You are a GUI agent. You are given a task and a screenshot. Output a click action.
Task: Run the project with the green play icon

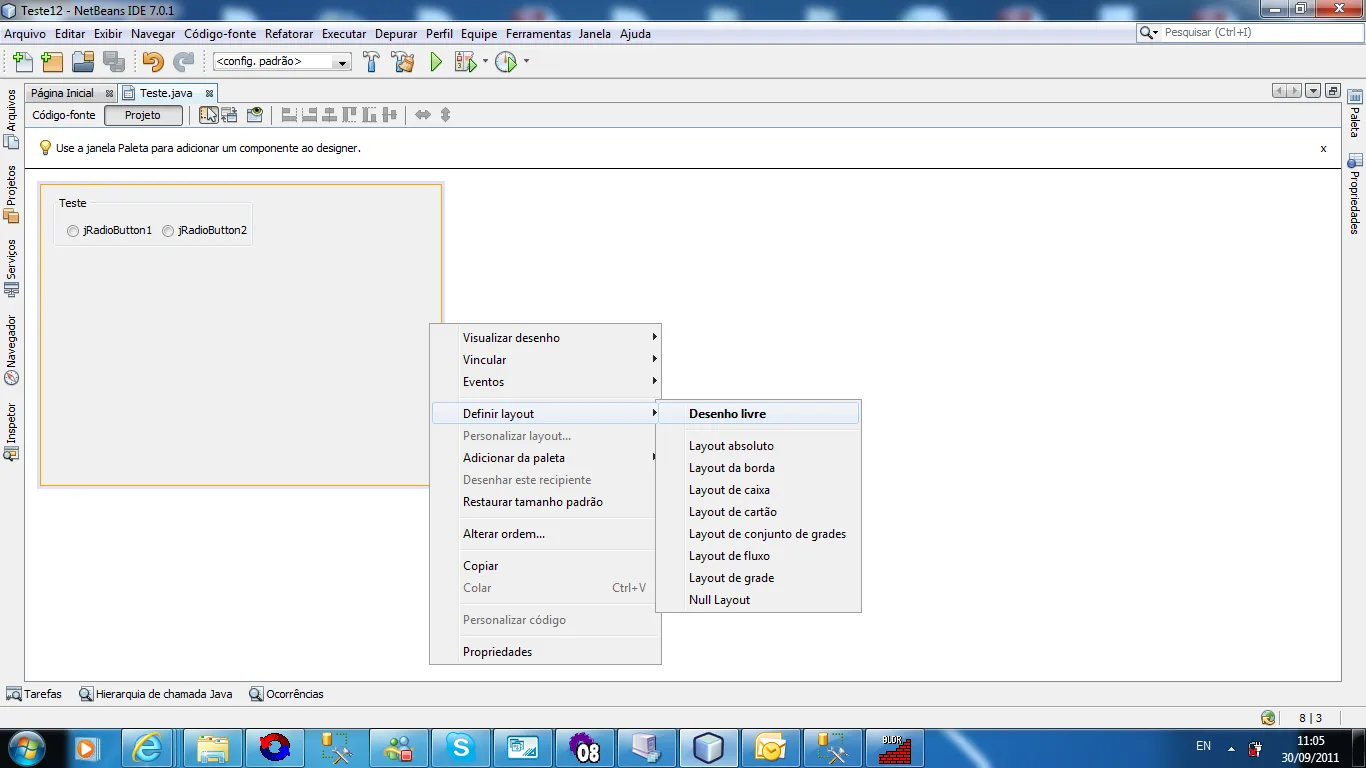[x=436, y=62]
